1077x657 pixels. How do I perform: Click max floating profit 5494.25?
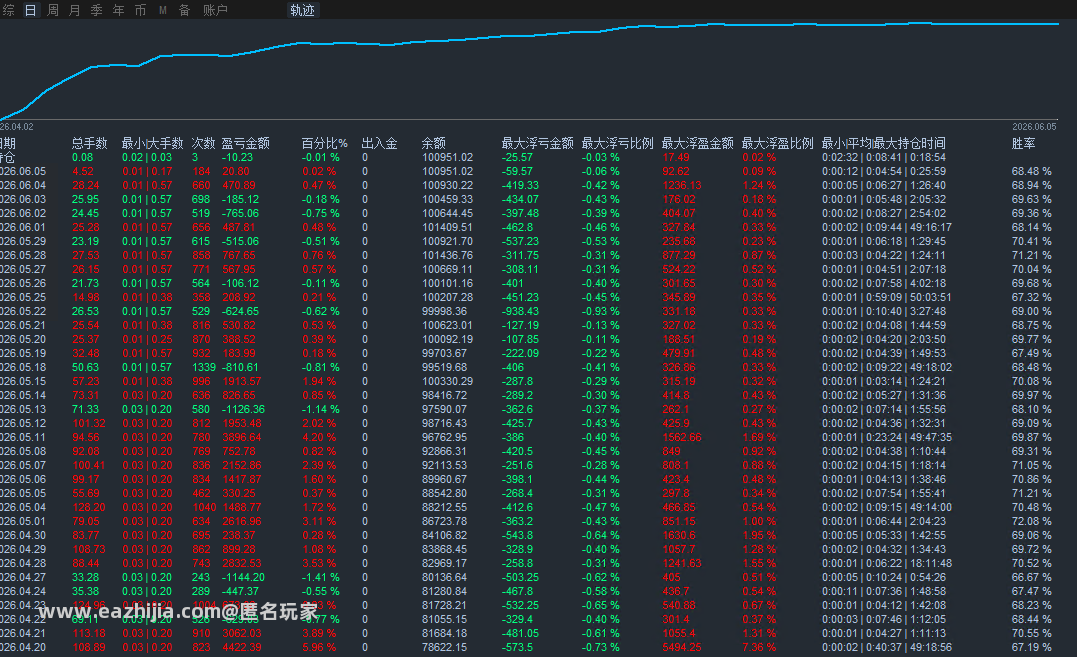click(681, 647)
